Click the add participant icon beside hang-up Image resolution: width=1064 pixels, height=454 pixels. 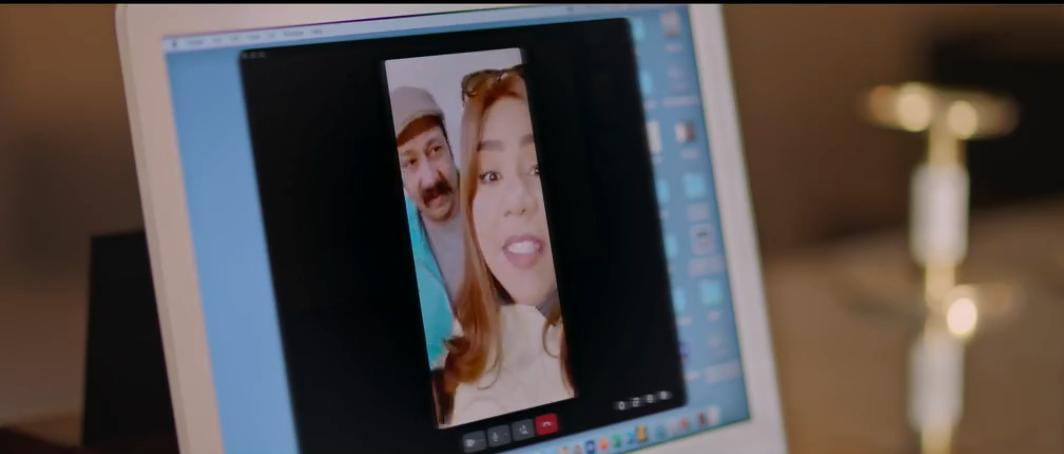[x=522, y=432]
